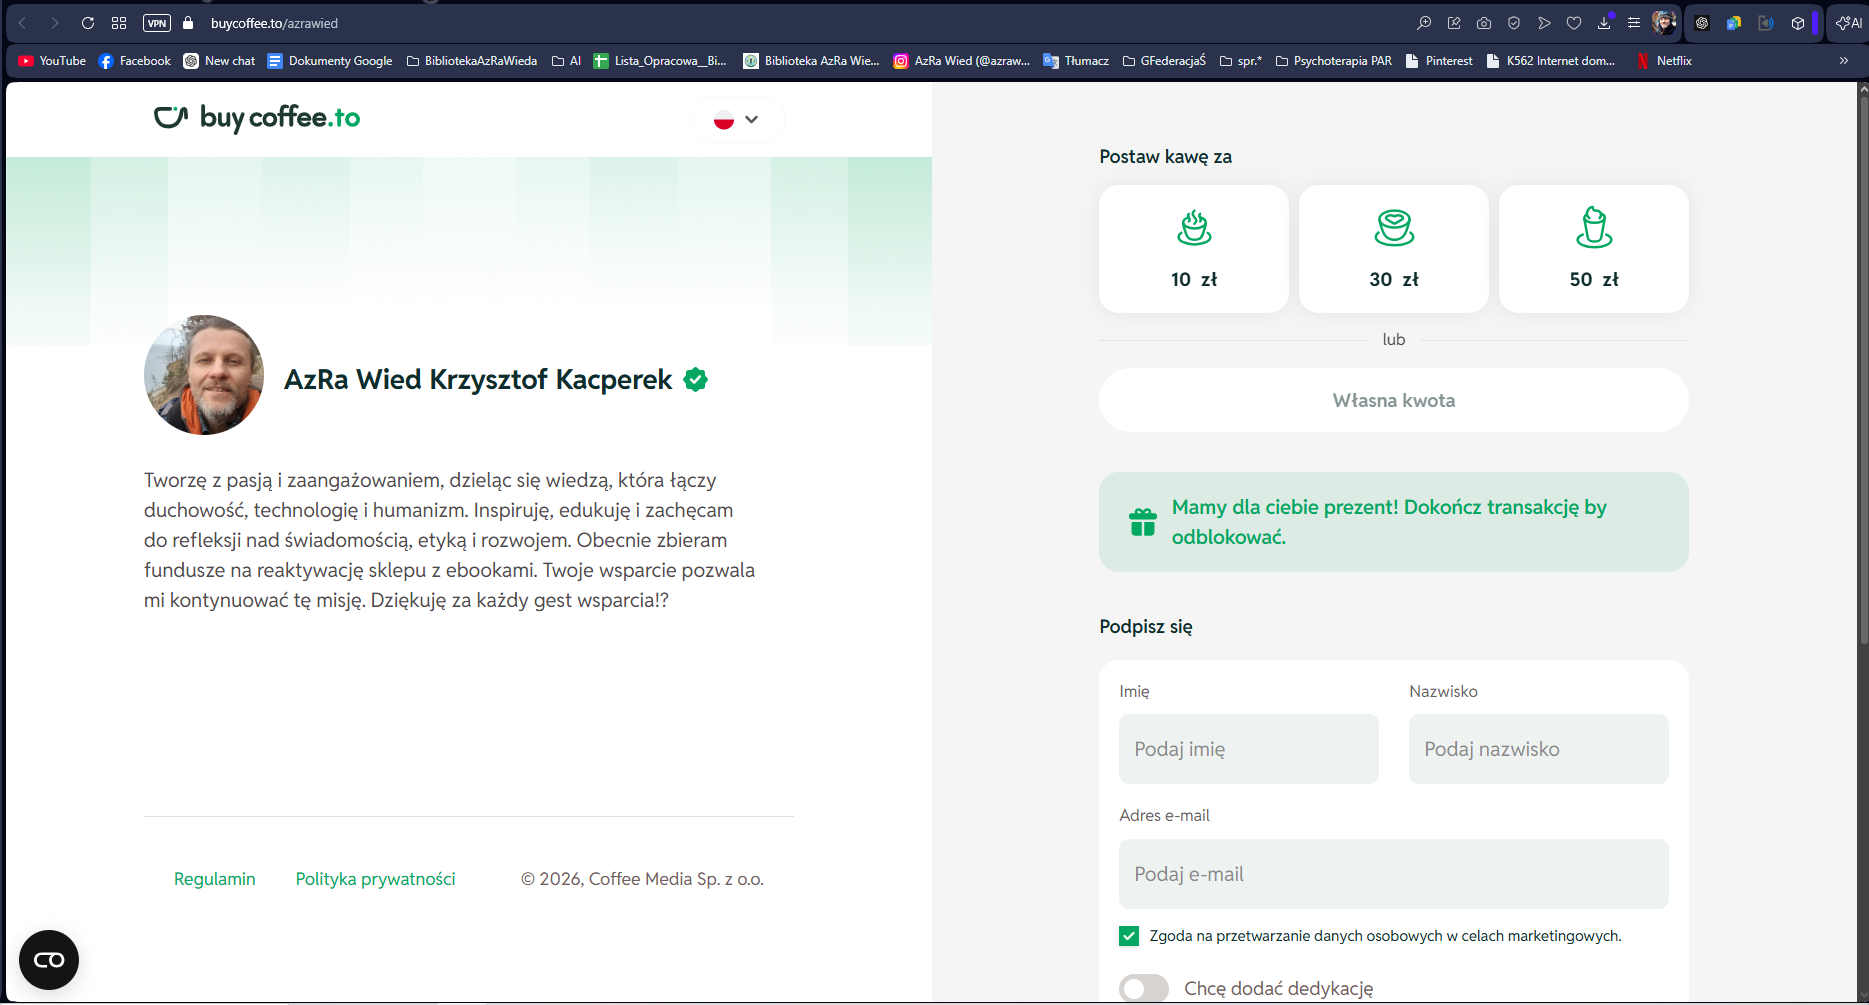Open the YouTube bookmark
Screen dimensions: 1869x1005
(x=52, y=61)
